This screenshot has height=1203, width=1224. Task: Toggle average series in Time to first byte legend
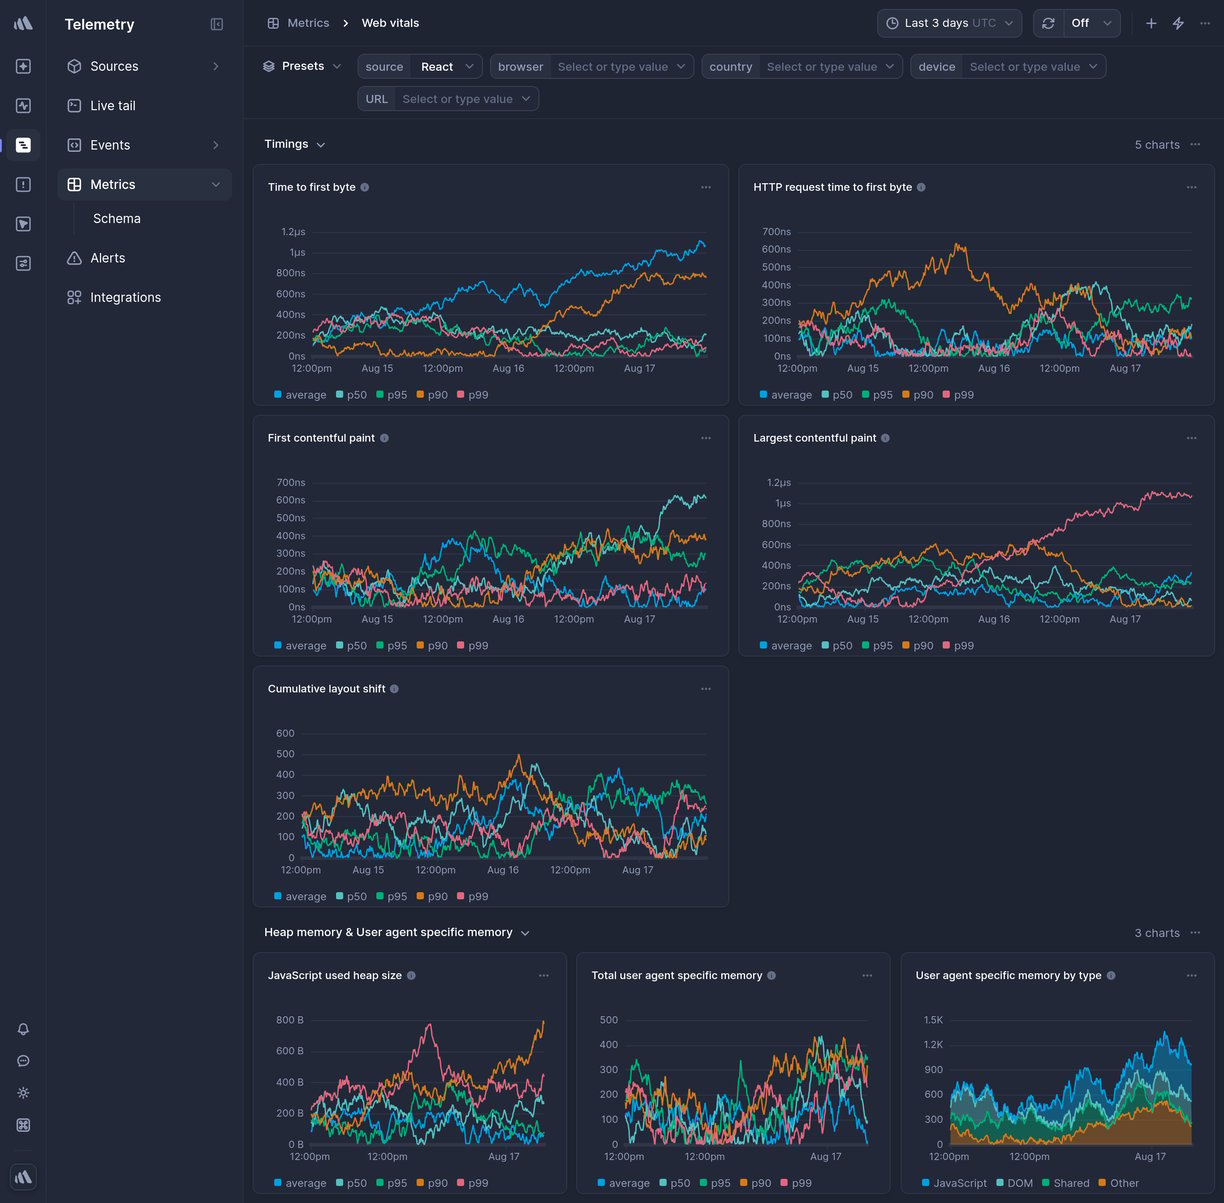point(300,395)
